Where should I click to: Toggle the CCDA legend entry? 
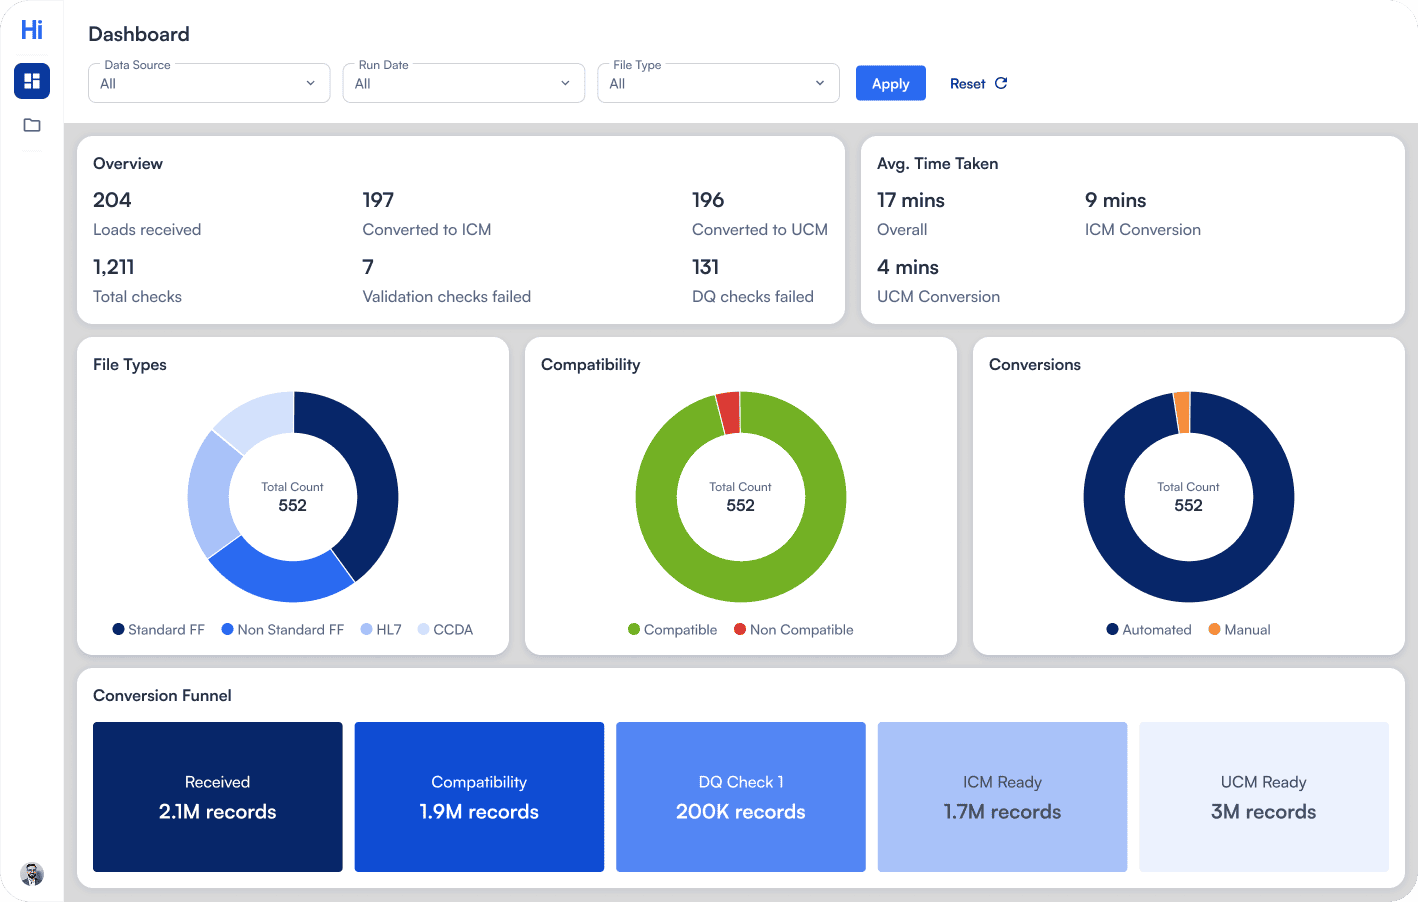pos(445,630)
